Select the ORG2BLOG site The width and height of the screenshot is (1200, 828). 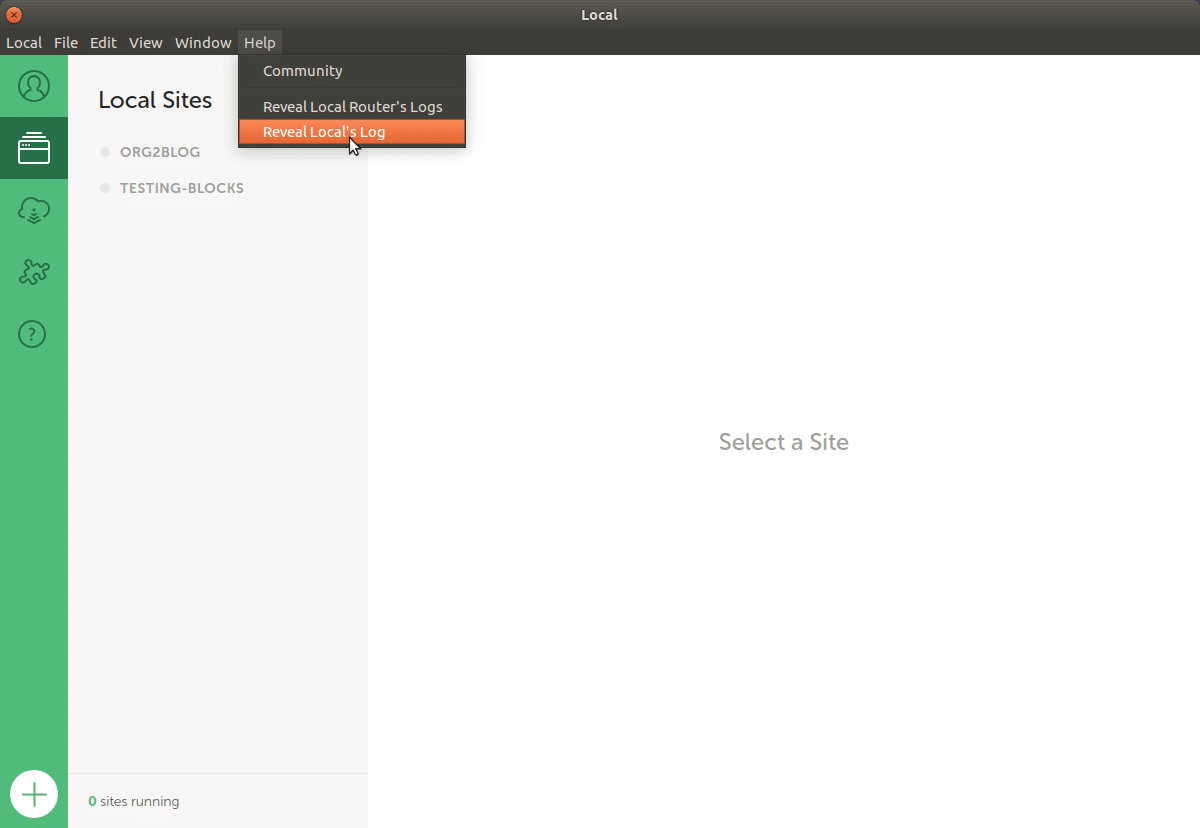[x=160, y=151]
